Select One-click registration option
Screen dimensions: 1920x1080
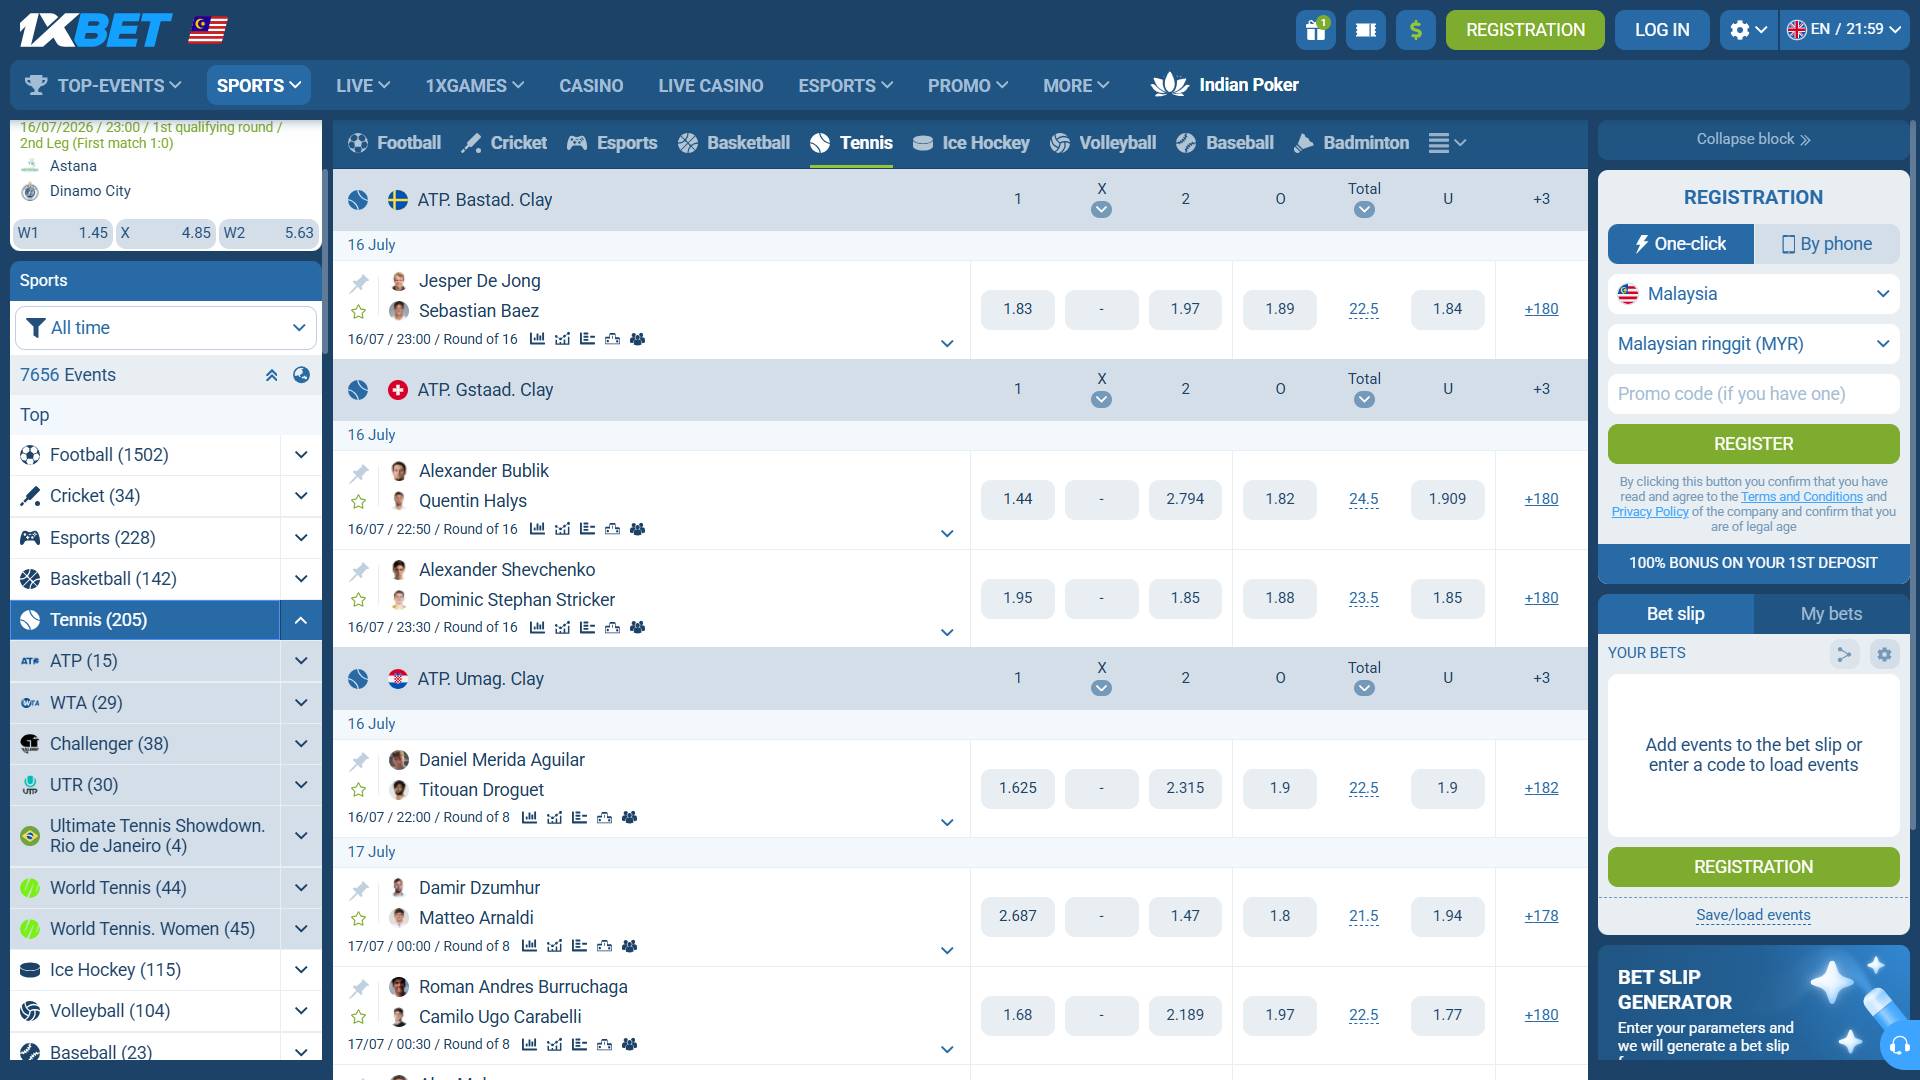tap(1680, 244)
